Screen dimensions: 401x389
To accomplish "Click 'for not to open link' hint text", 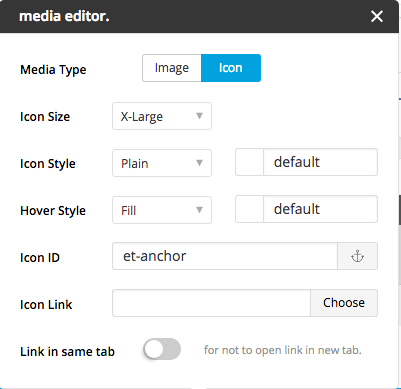I will coord(283,350).
